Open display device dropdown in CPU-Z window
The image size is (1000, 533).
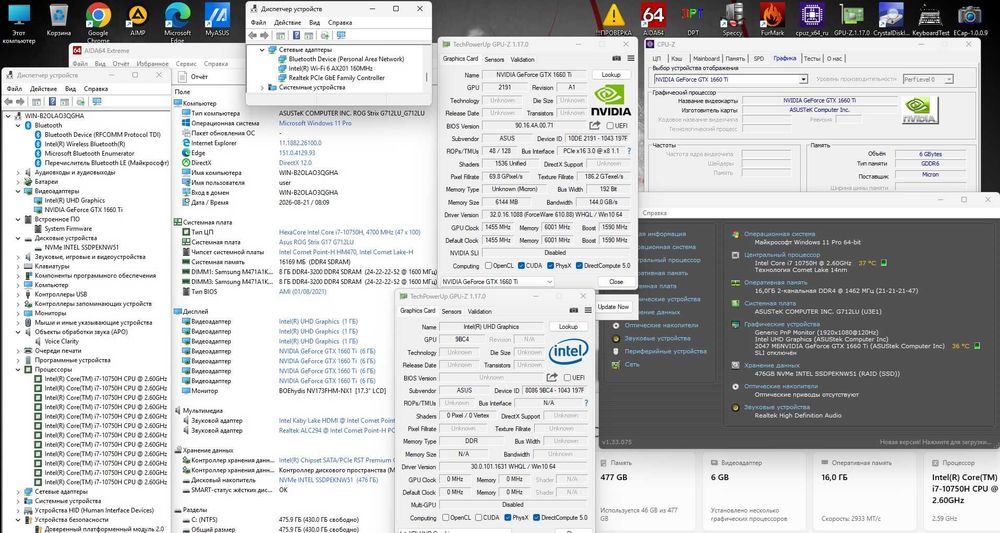click(x=731, y=79)
